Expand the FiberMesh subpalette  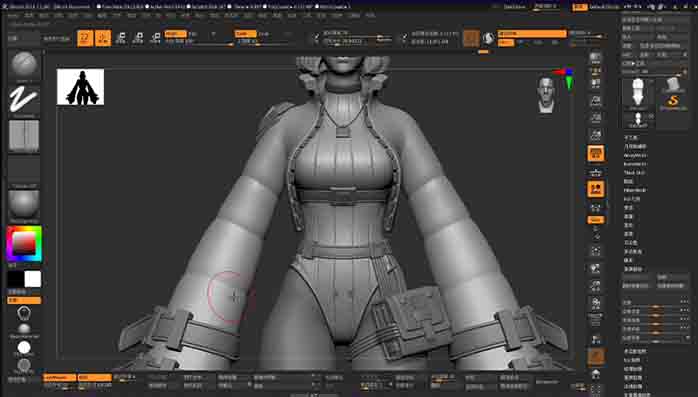tap(635, 190)
